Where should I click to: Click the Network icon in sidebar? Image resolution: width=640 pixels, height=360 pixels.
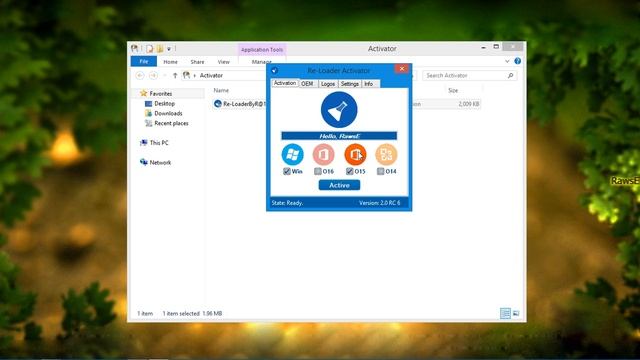(143, 162)
